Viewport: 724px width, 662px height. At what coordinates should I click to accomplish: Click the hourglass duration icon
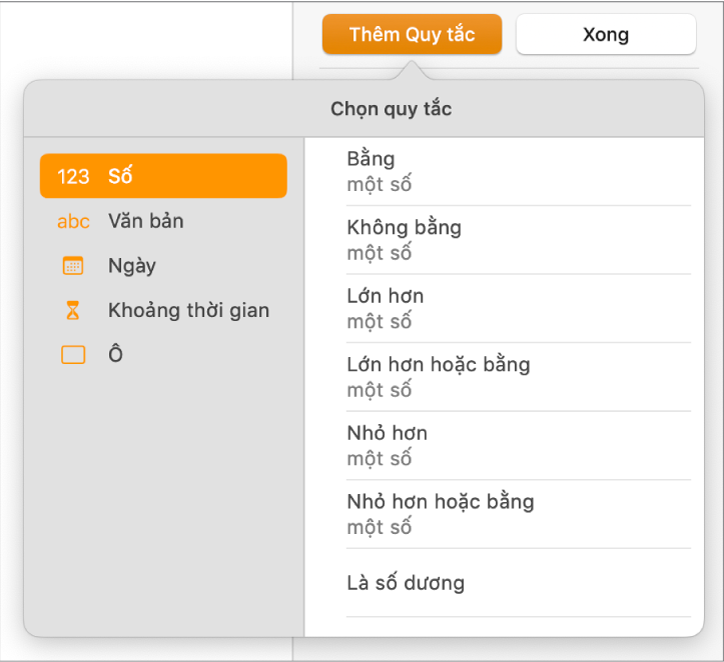[x=73, y=311]
